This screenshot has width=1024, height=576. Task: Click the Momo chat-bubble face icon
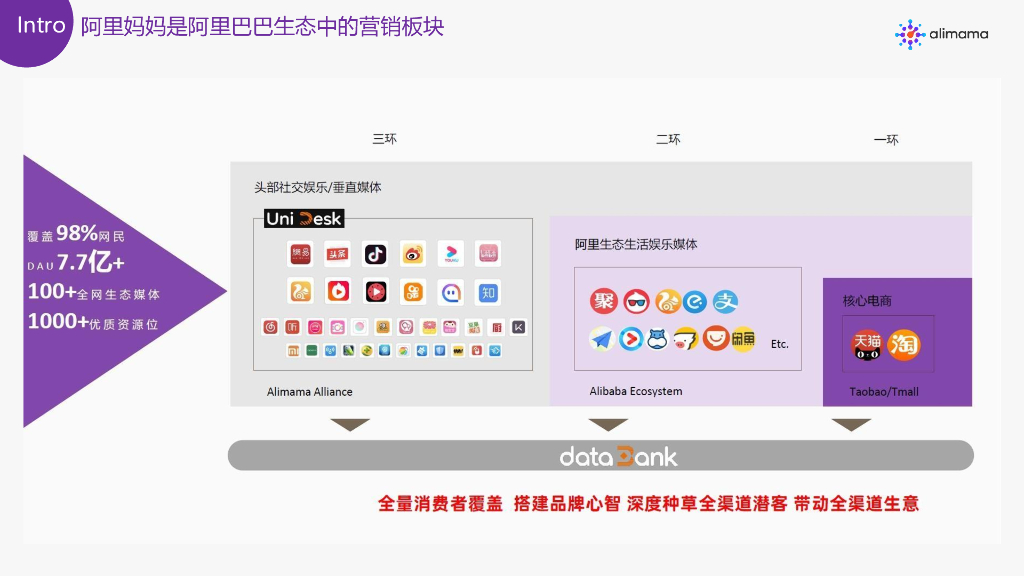pos(451,292)
